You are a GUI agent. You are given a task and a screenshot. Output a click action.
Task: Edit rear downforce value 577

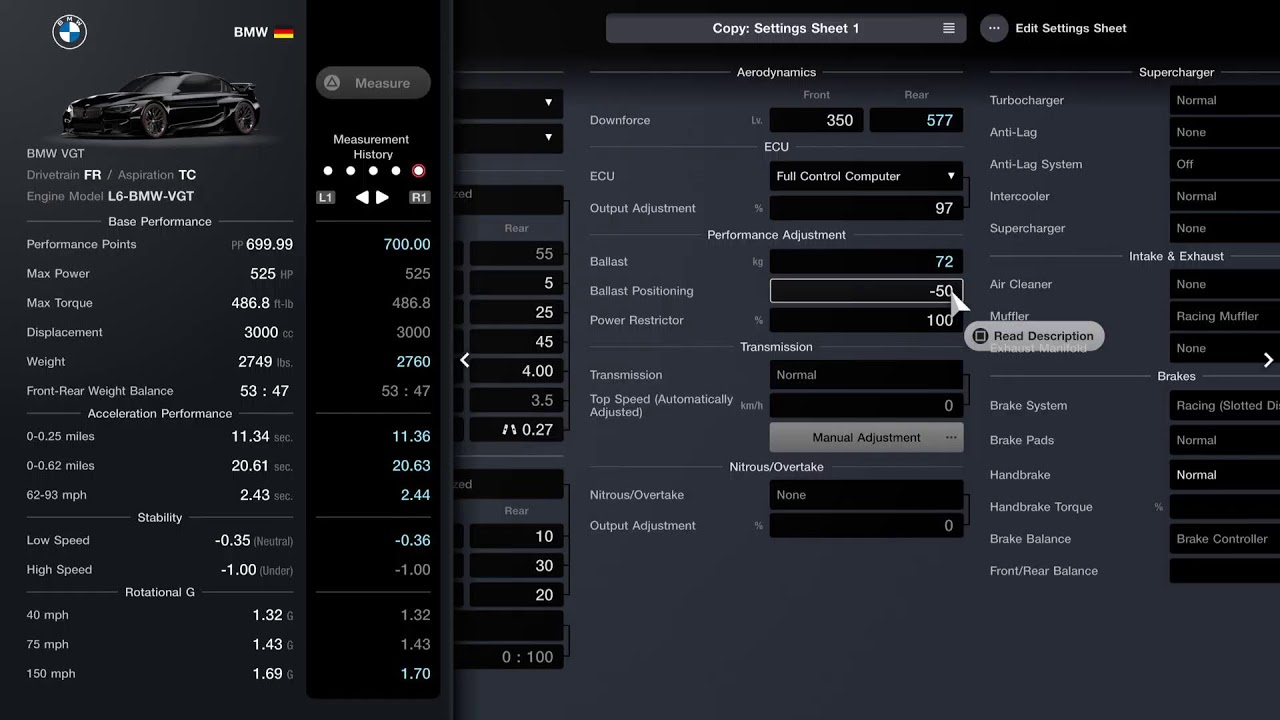tap(917, 120)
